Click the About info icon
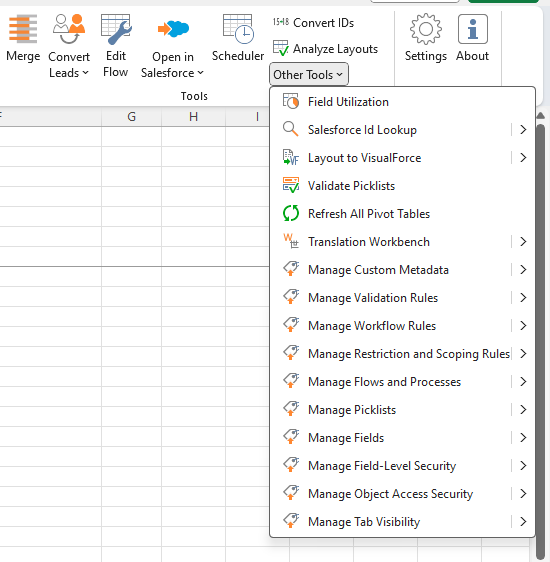550x562 pixels. (x=473, y=29)
